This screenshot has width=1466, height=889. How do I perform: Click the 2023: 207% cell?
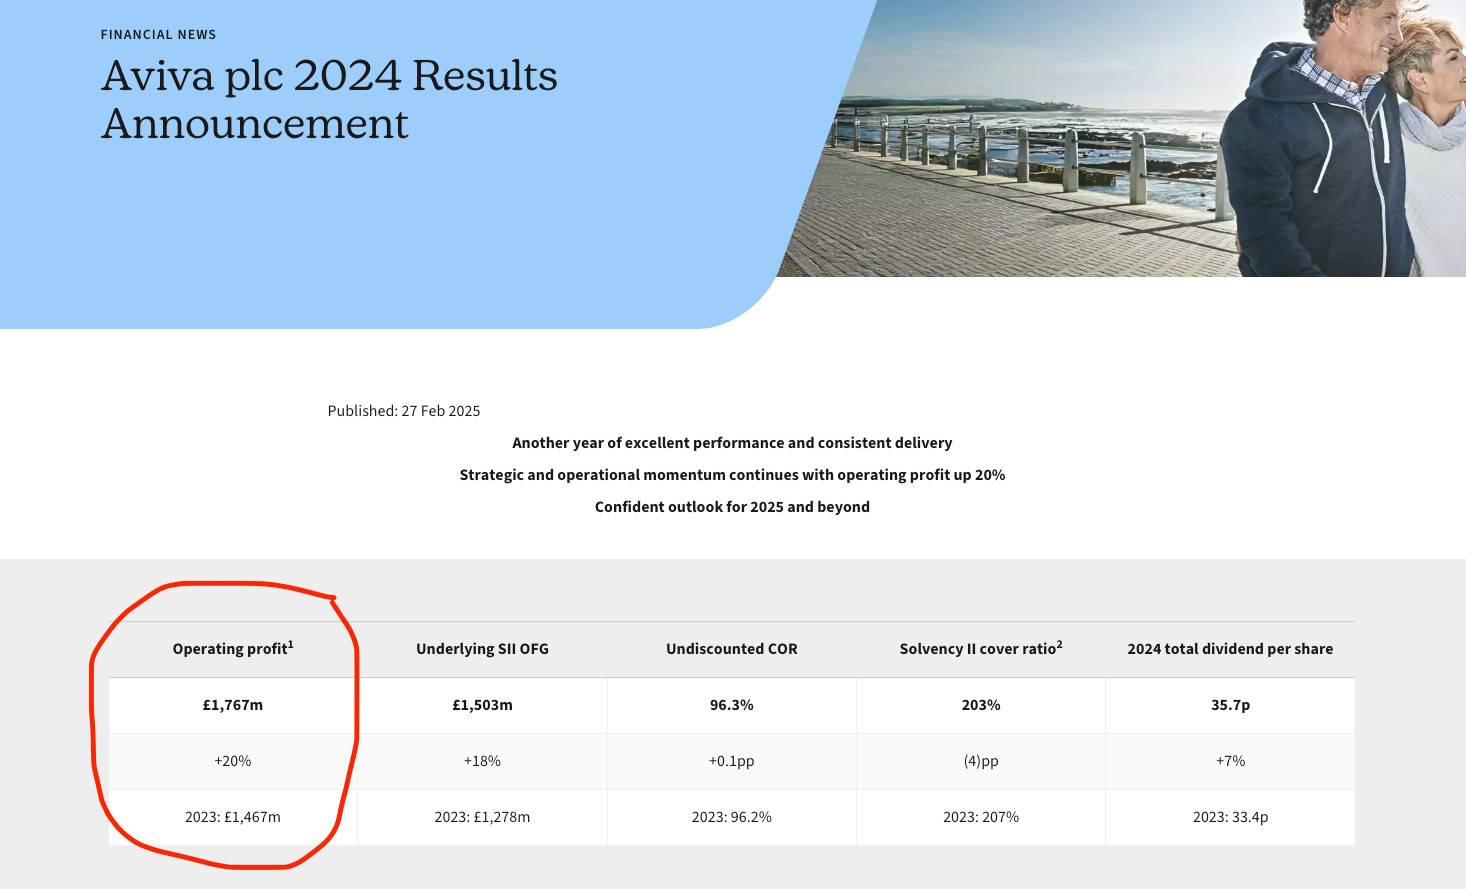pyautogui.click(x=981, y=817)
